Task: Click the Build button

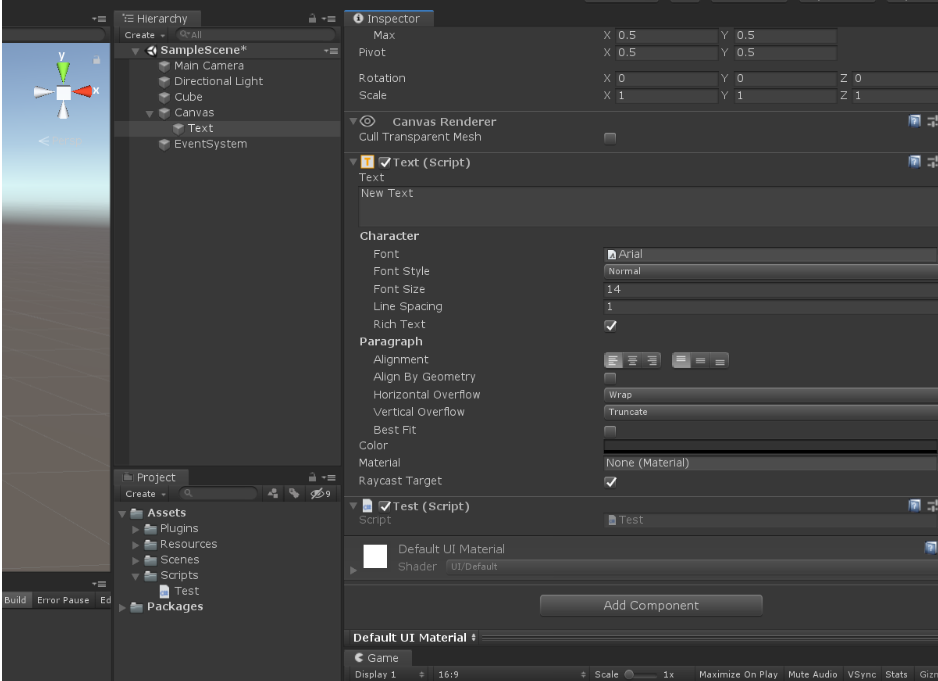Action: click(14, 600)
